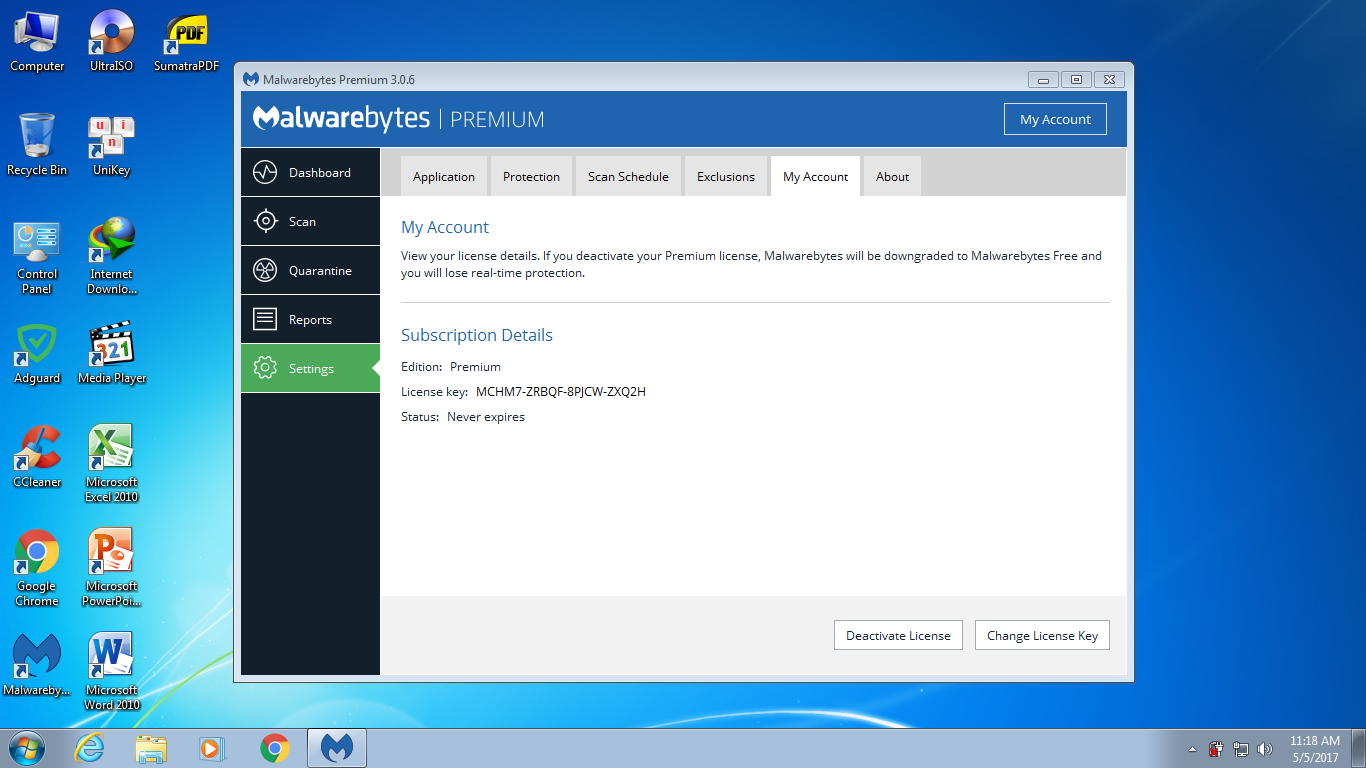Select the My Account tab
This screenshot has width=1366, height=768.
point(815,176)
